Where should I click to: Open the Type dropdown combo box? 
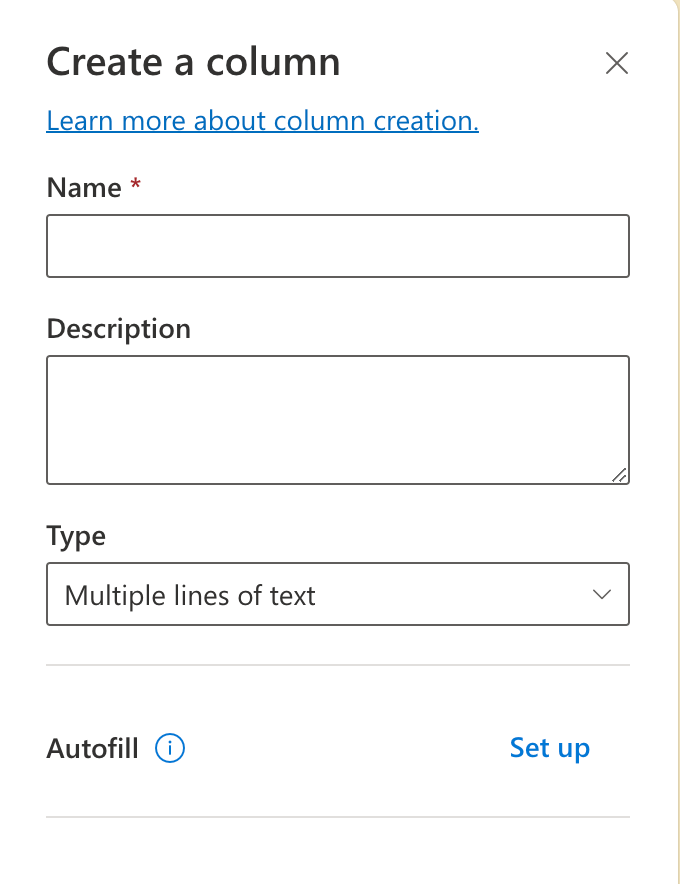click(337, 595)
